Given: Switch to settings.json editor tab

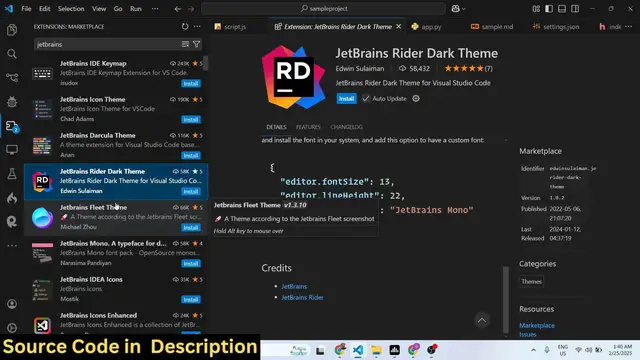Looking at the screenshot, I should (556, 27).
